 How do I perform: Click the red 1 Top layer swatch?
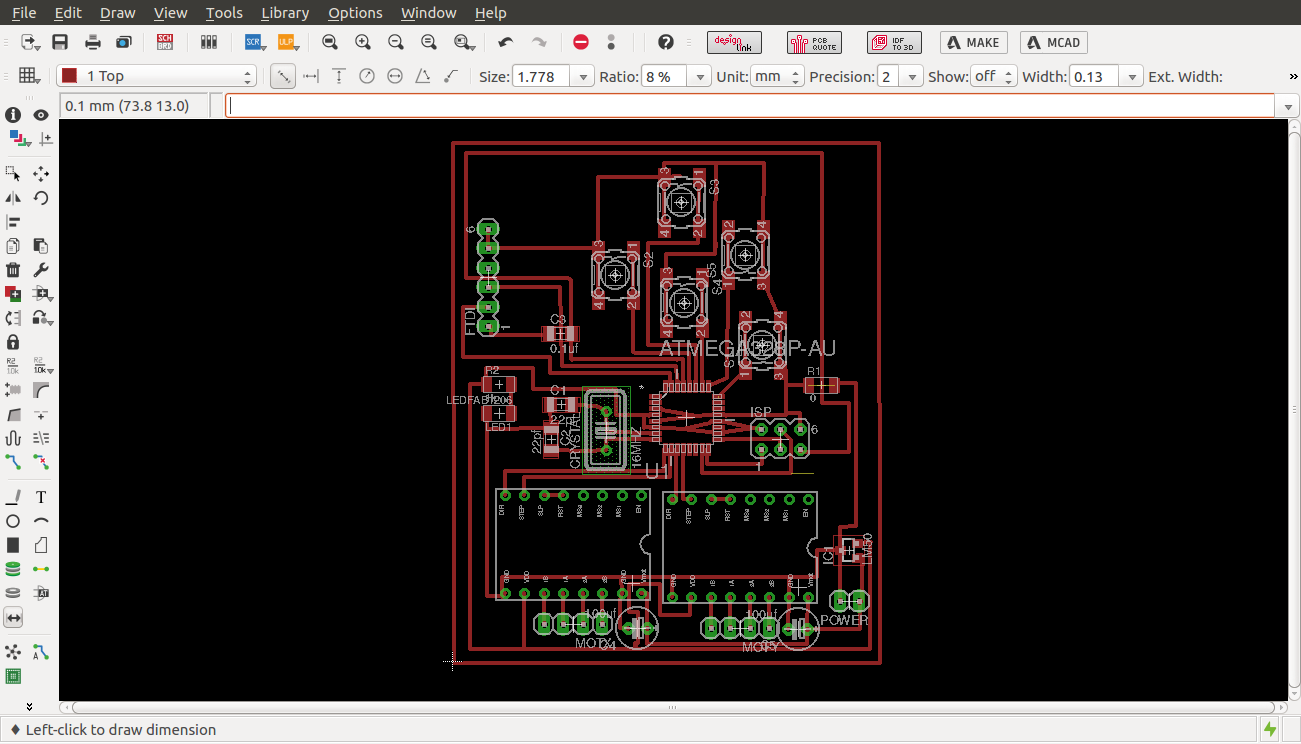tap(69, 76)
